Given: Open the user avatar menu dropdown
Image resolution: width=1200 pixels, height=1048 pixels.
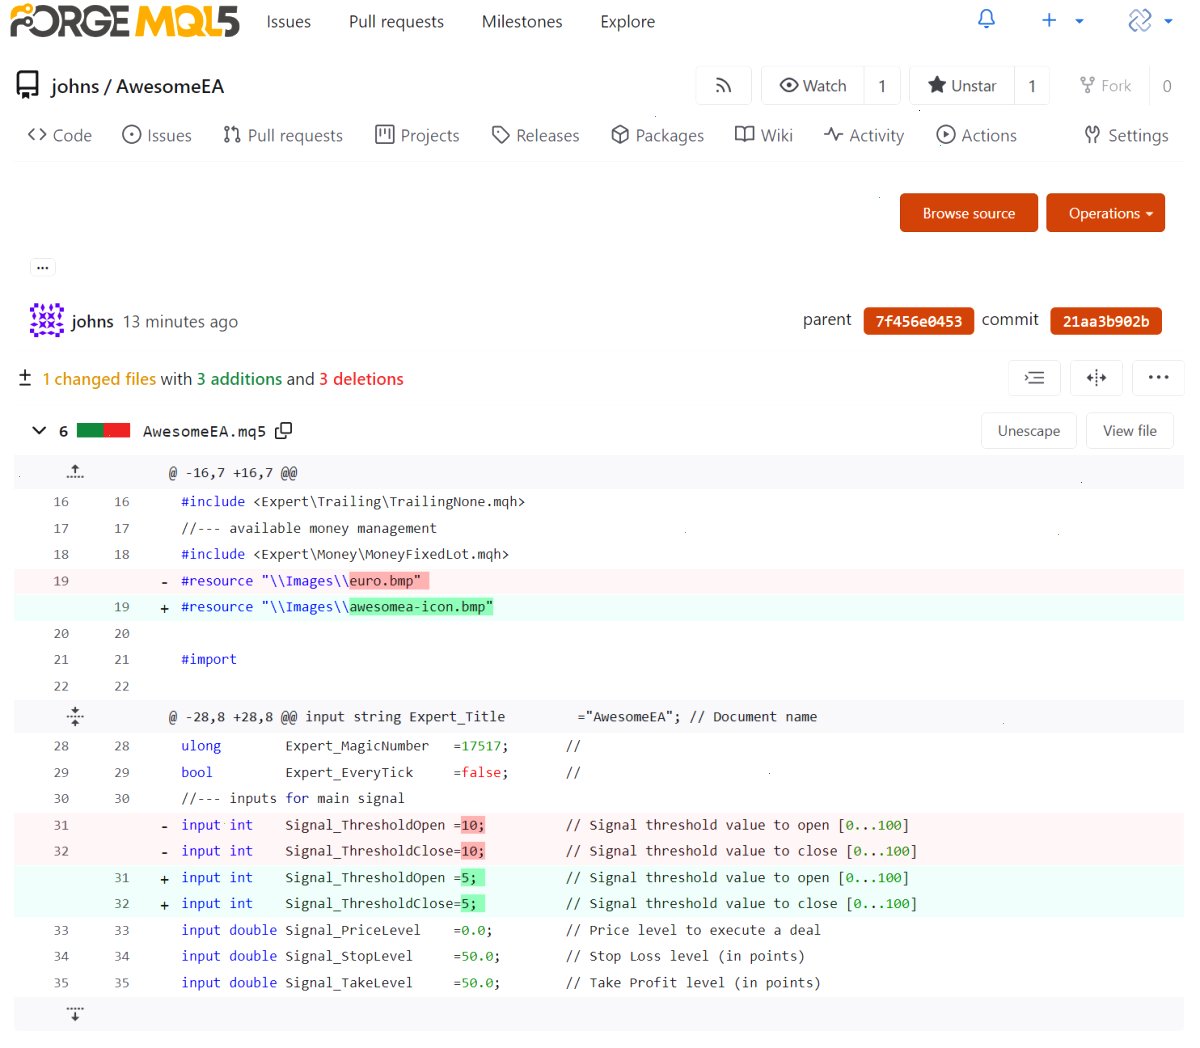Looking at the screenshot, I should tap(1150, 20).
